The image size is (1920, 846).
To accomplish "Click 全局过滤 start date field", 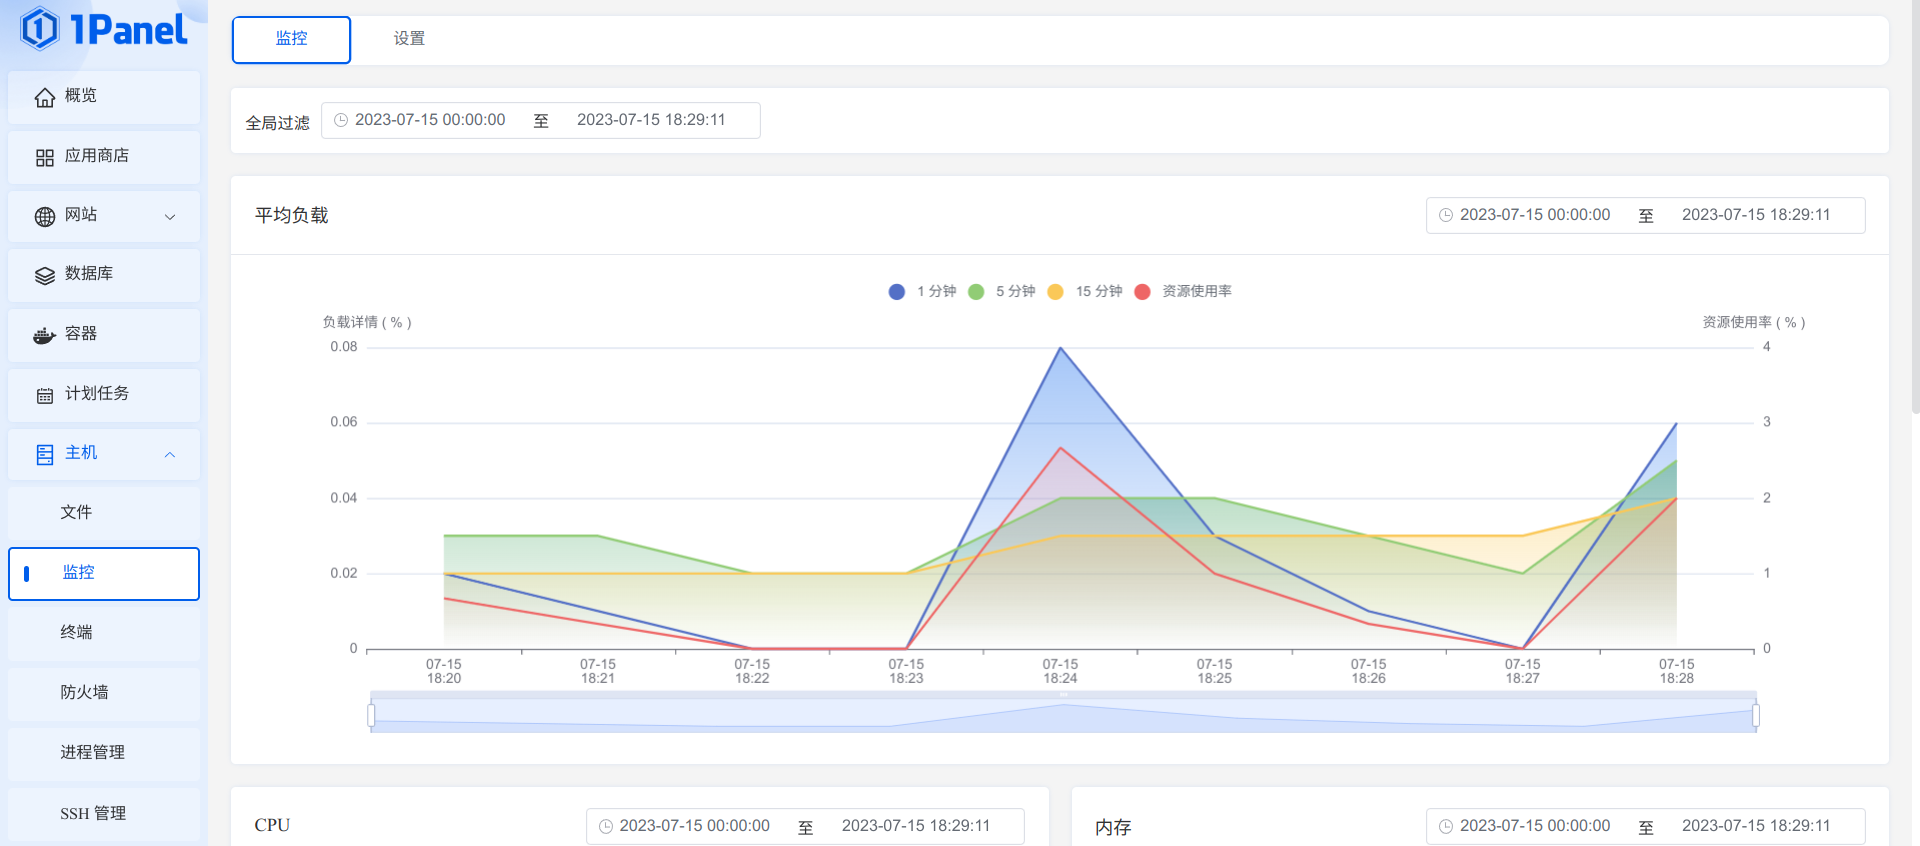I will (x=430, y=120).
